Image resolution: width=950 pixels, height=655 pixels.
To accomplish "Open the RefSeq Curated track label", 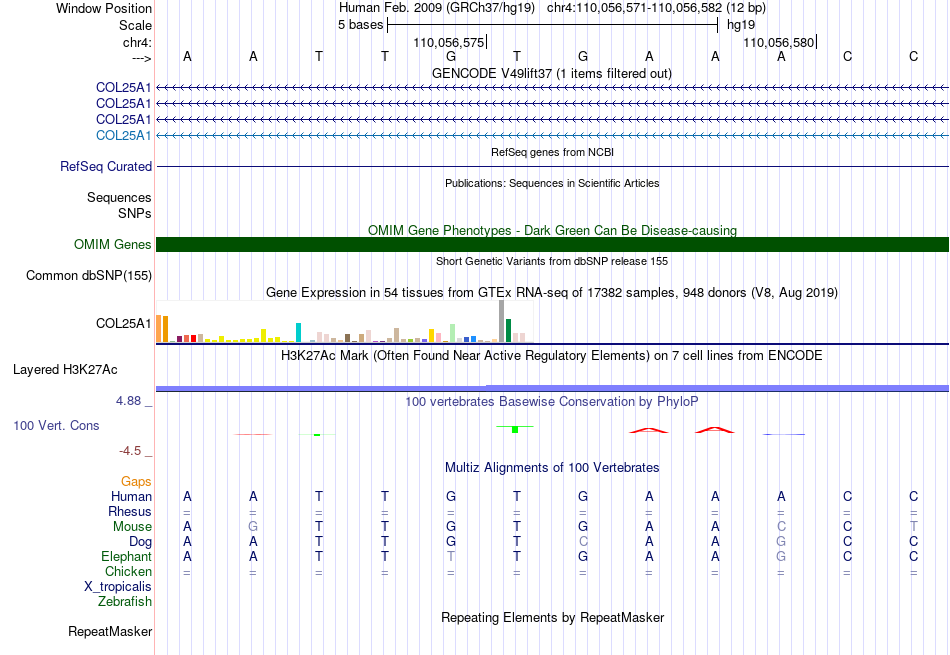I will click(x=106, y=166).
